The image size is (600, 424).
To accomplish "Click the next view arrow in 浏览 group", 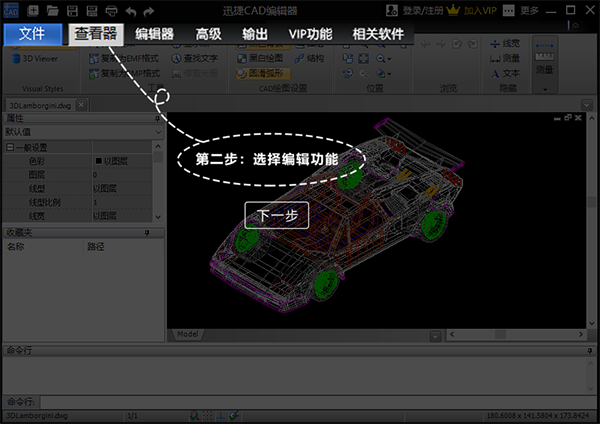I will [x=441, y=44].
